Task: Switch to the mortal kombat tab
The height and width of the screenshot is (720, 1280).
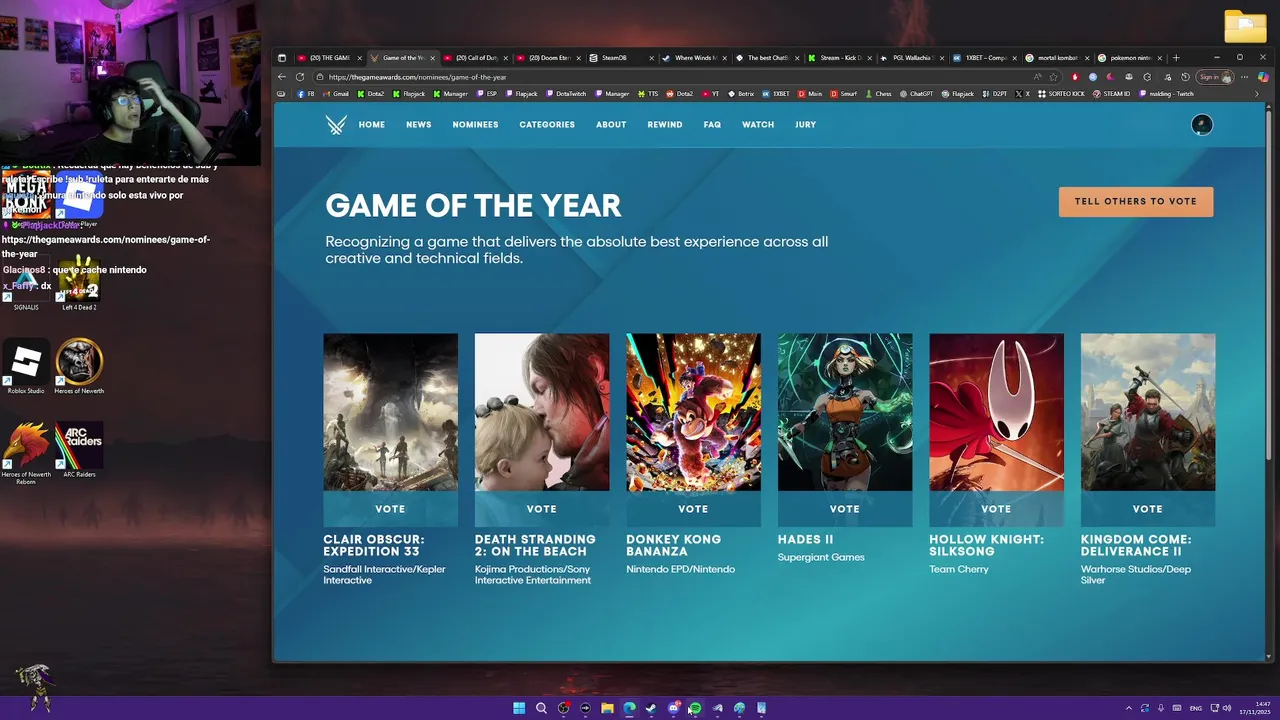Action: coord(1057,58)
